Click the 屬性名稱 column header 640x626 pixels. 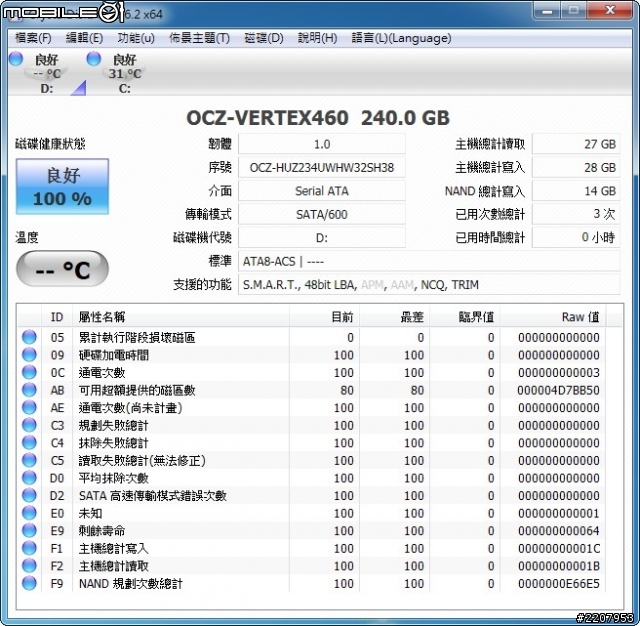181,317
